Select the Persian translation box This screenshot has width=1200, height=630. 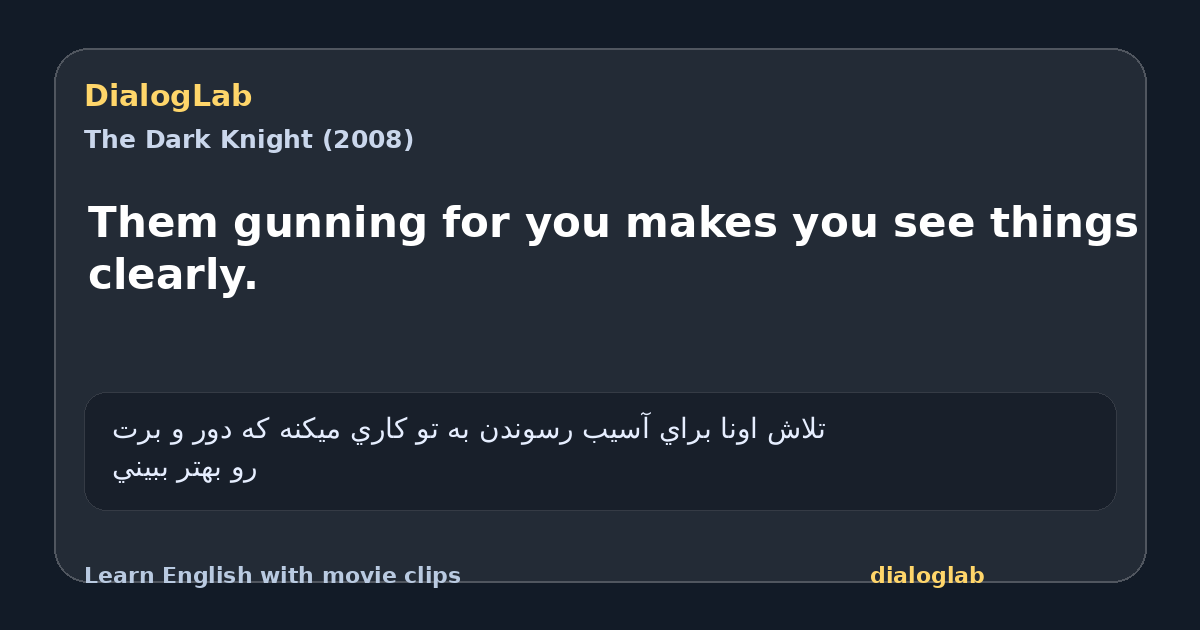(x=600, y=451)
